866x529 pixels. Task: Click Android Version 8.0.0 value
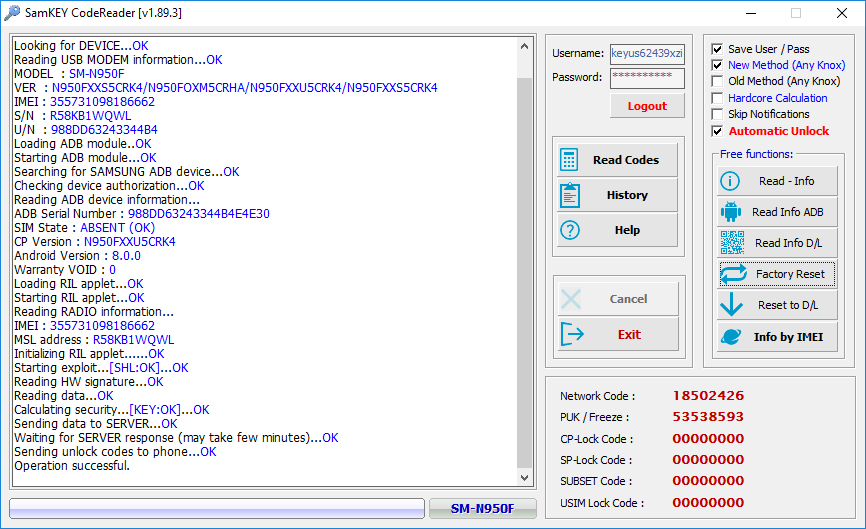click(126, 256)
